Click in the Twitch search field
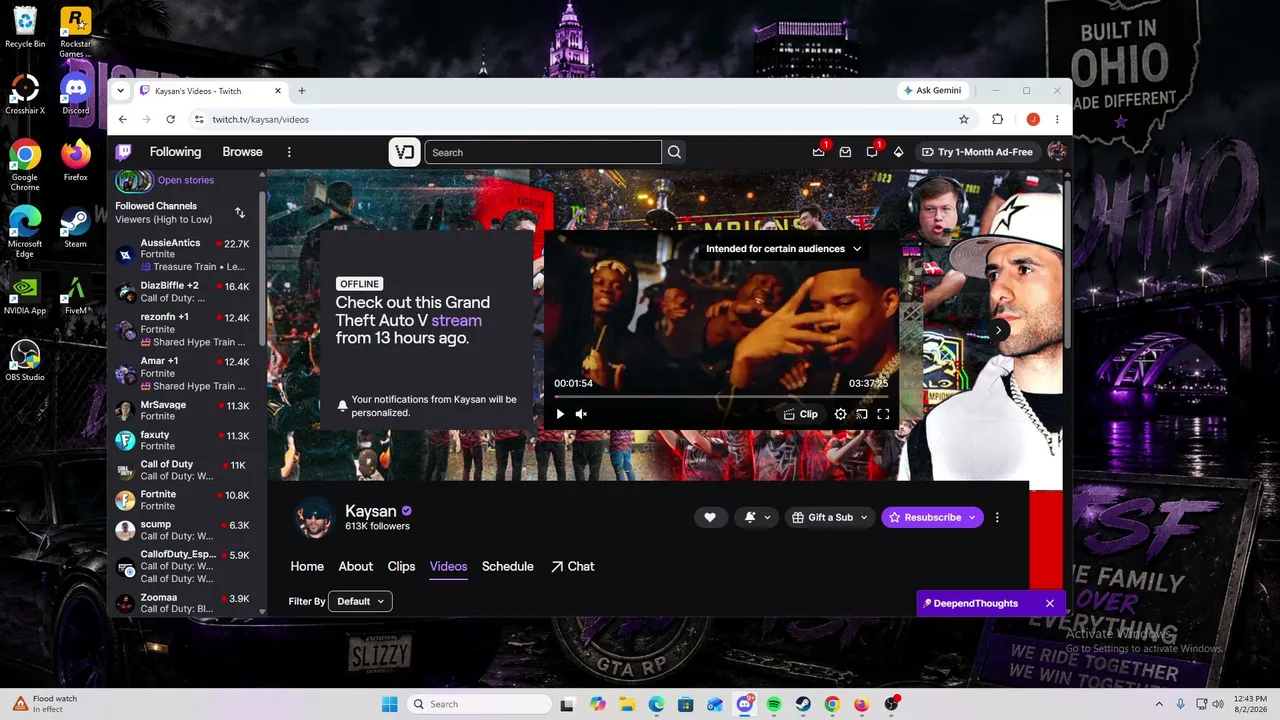1280x720 pixels. point(543,152)
